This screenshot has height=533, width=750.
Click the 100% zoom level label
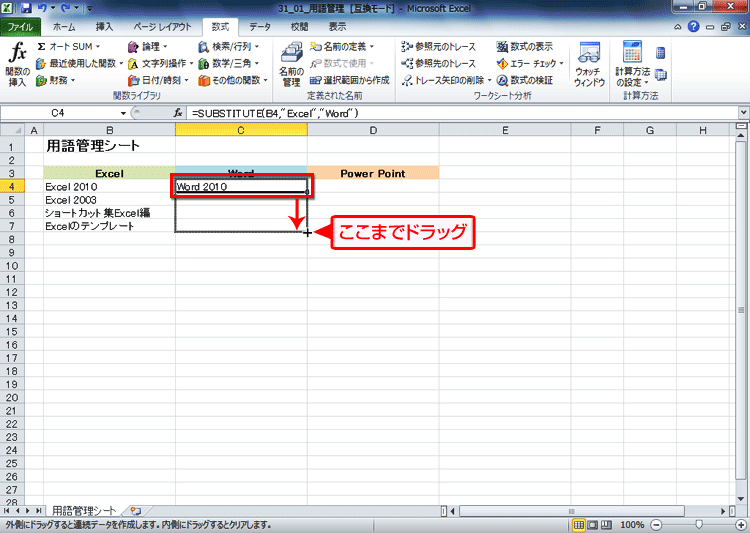pos(632,525)
